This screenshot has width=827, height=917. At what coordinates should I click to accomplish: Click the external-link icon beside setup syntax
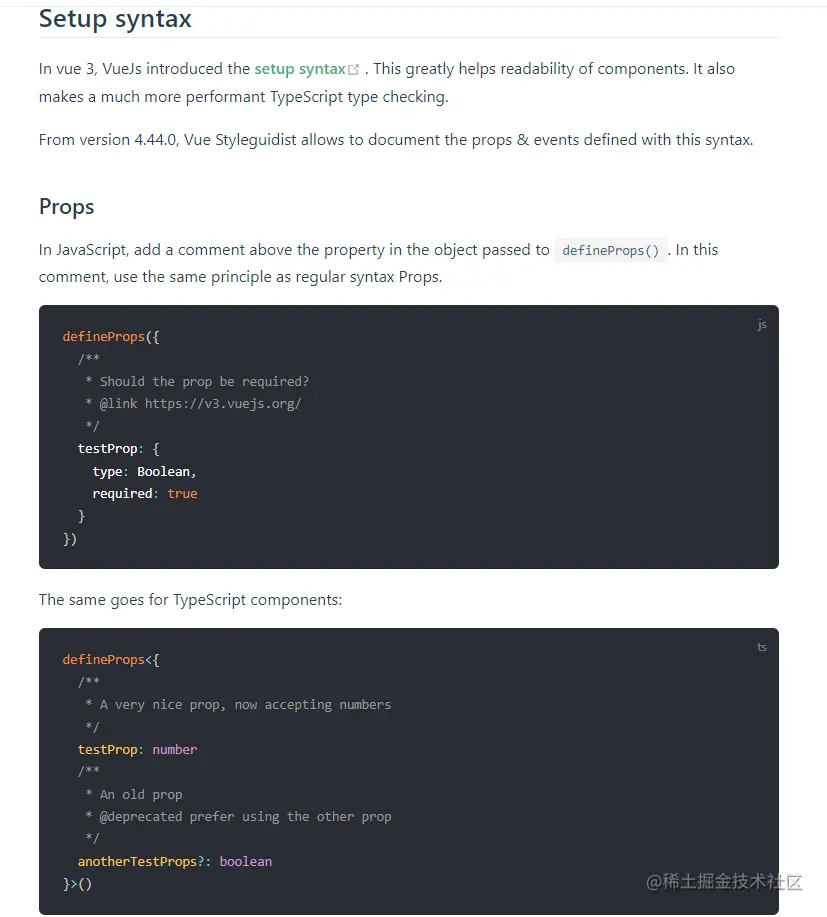coord(354,70)
